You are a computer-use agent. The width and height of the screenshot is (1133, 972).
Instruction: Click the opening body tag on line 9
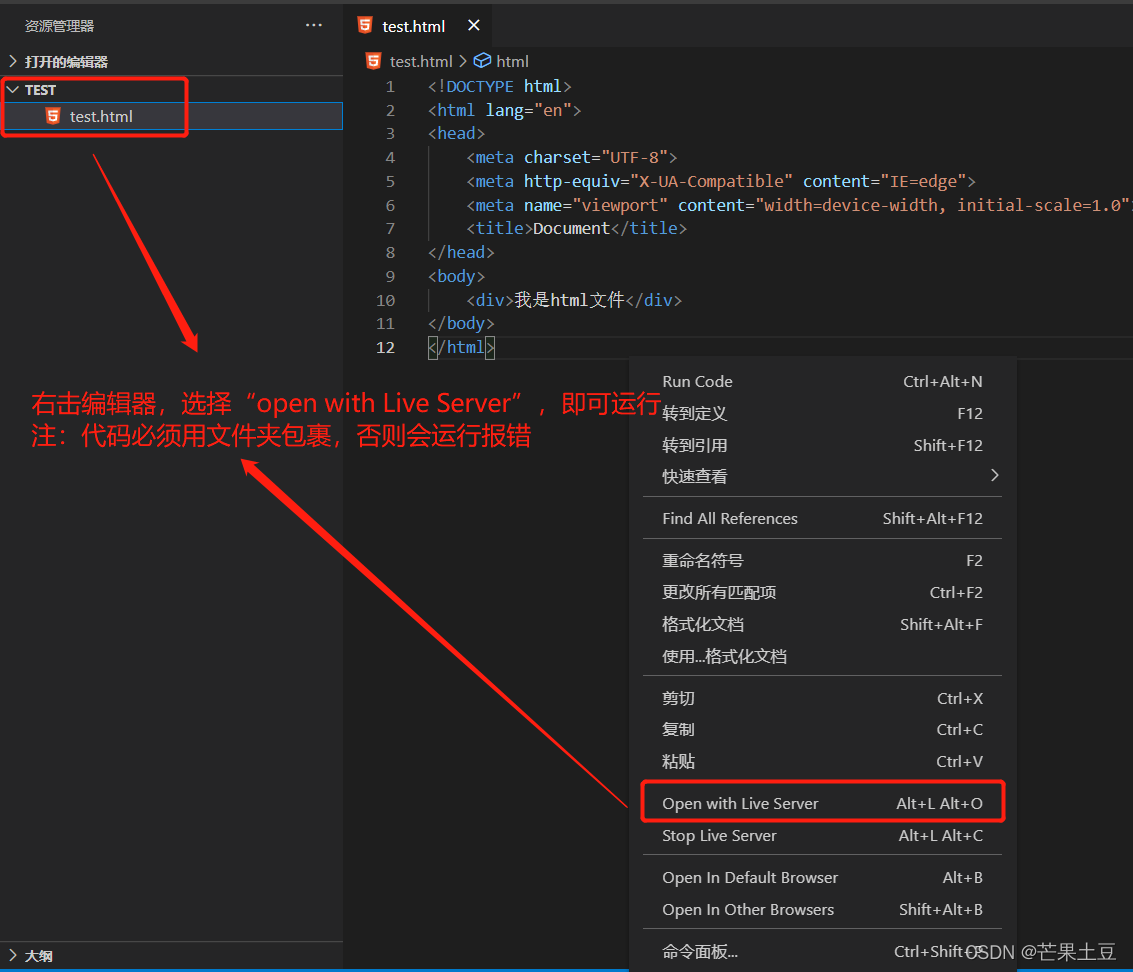coord(457,276)
